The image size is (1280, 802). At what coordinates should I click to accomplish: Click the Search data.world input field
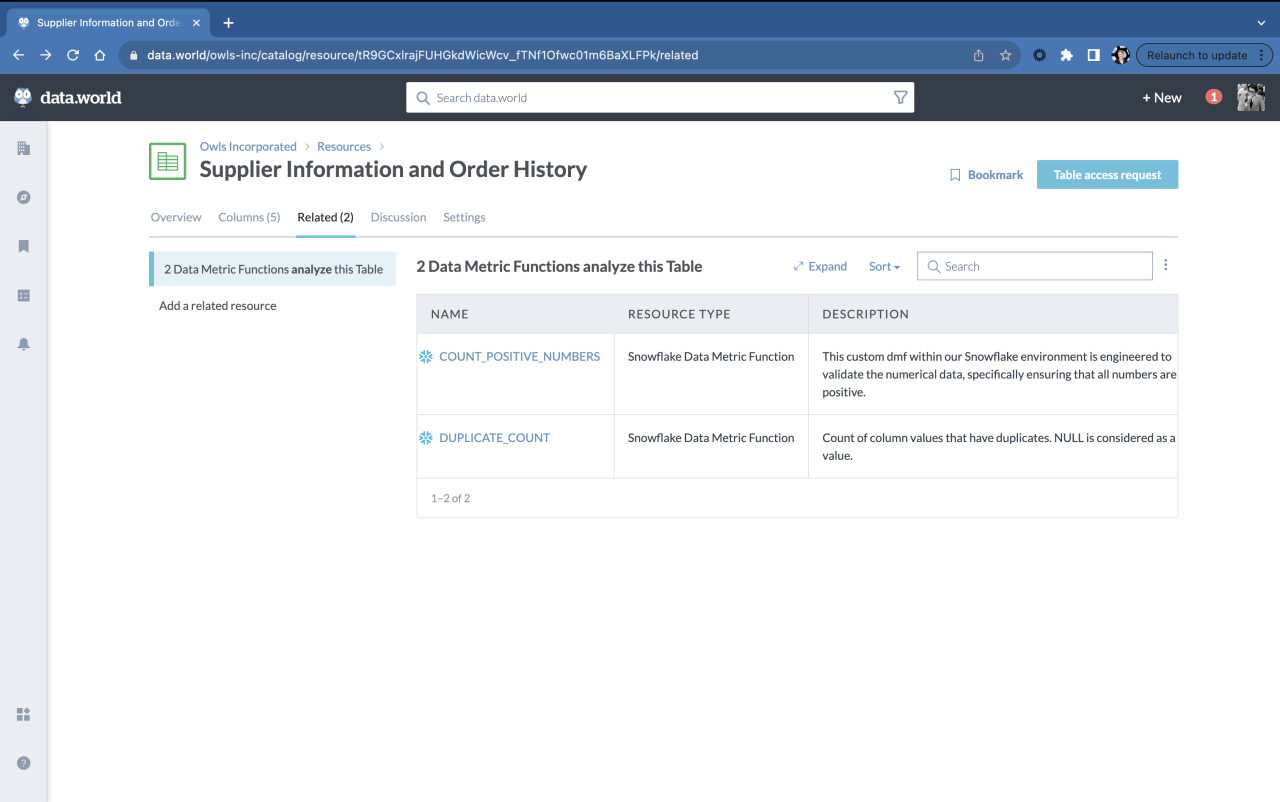[660, 98]
